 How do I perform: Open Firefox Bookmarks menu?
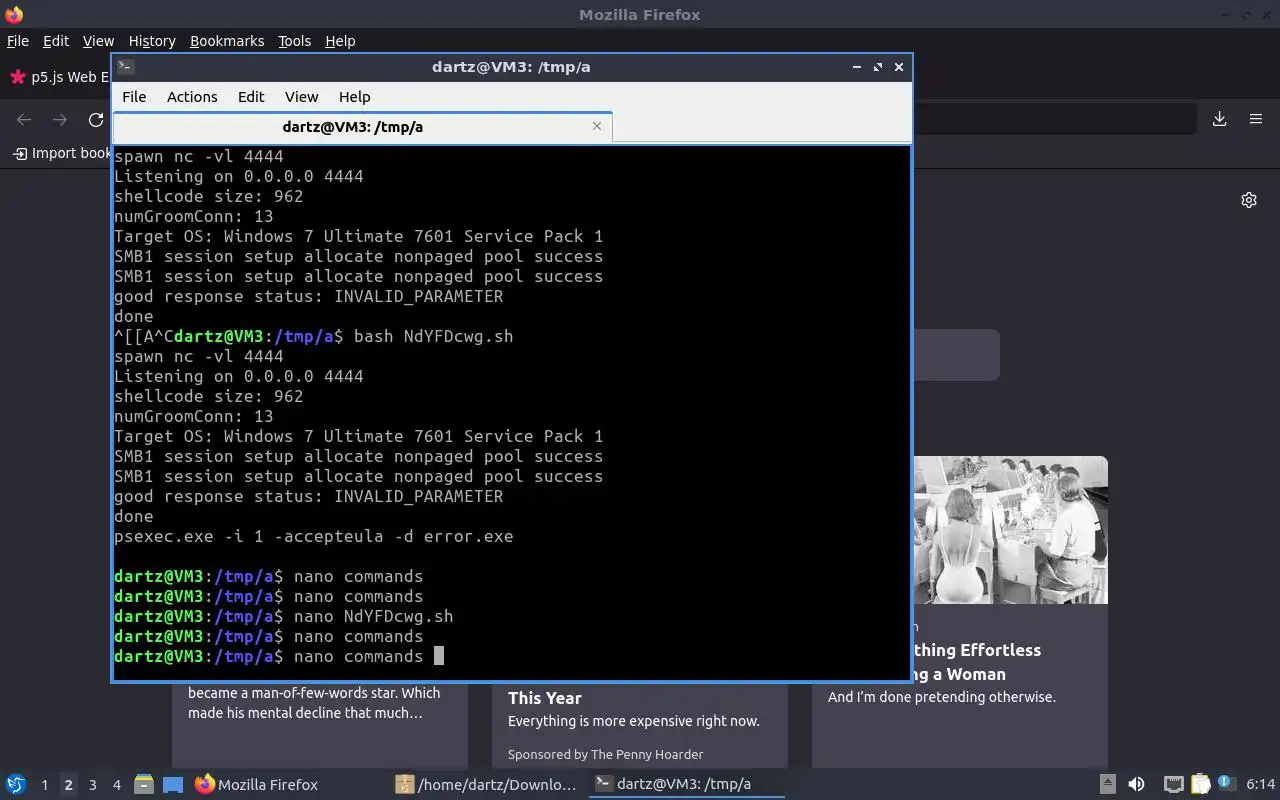click(x=227, y=41)
